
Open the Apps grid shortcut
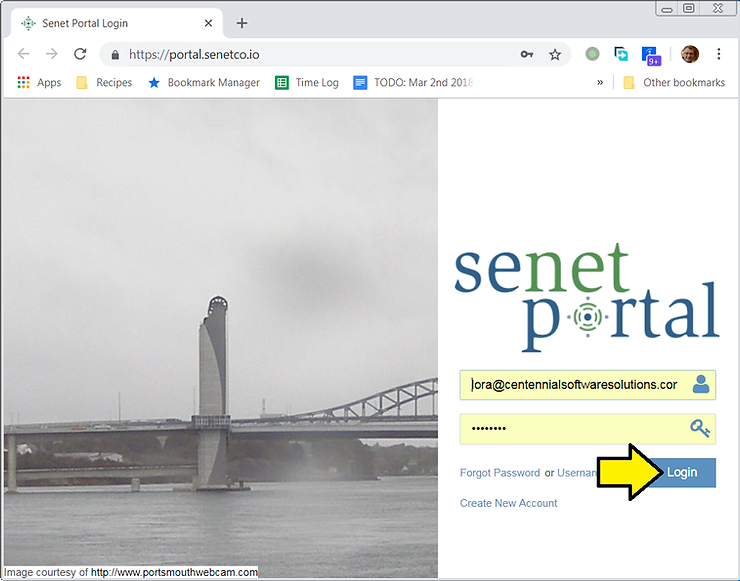coord(39,83)
